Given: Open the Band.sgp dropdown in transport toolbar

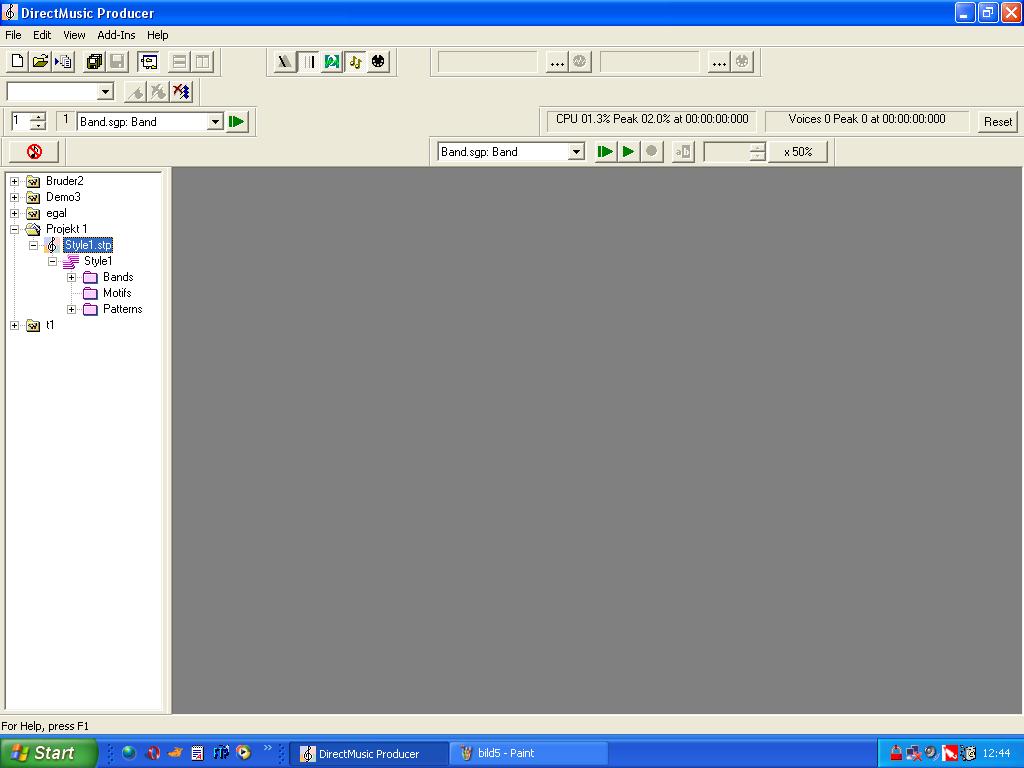Looking at the screenshot, I should coord(576,152).
